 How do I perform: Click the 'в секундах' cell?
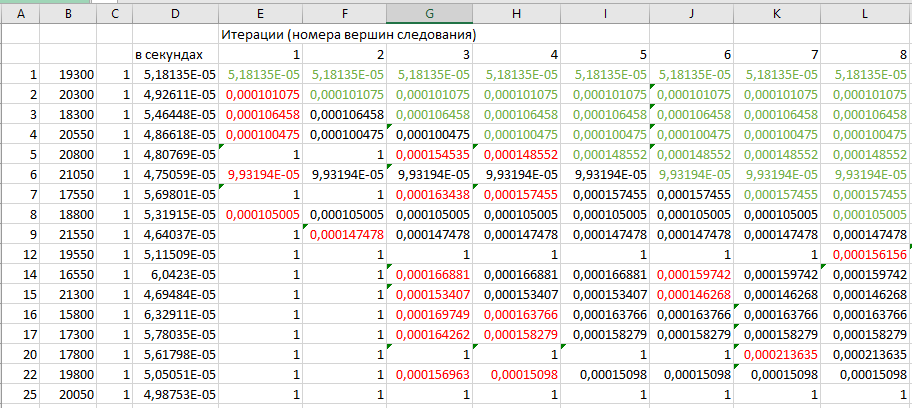point(176,55)
